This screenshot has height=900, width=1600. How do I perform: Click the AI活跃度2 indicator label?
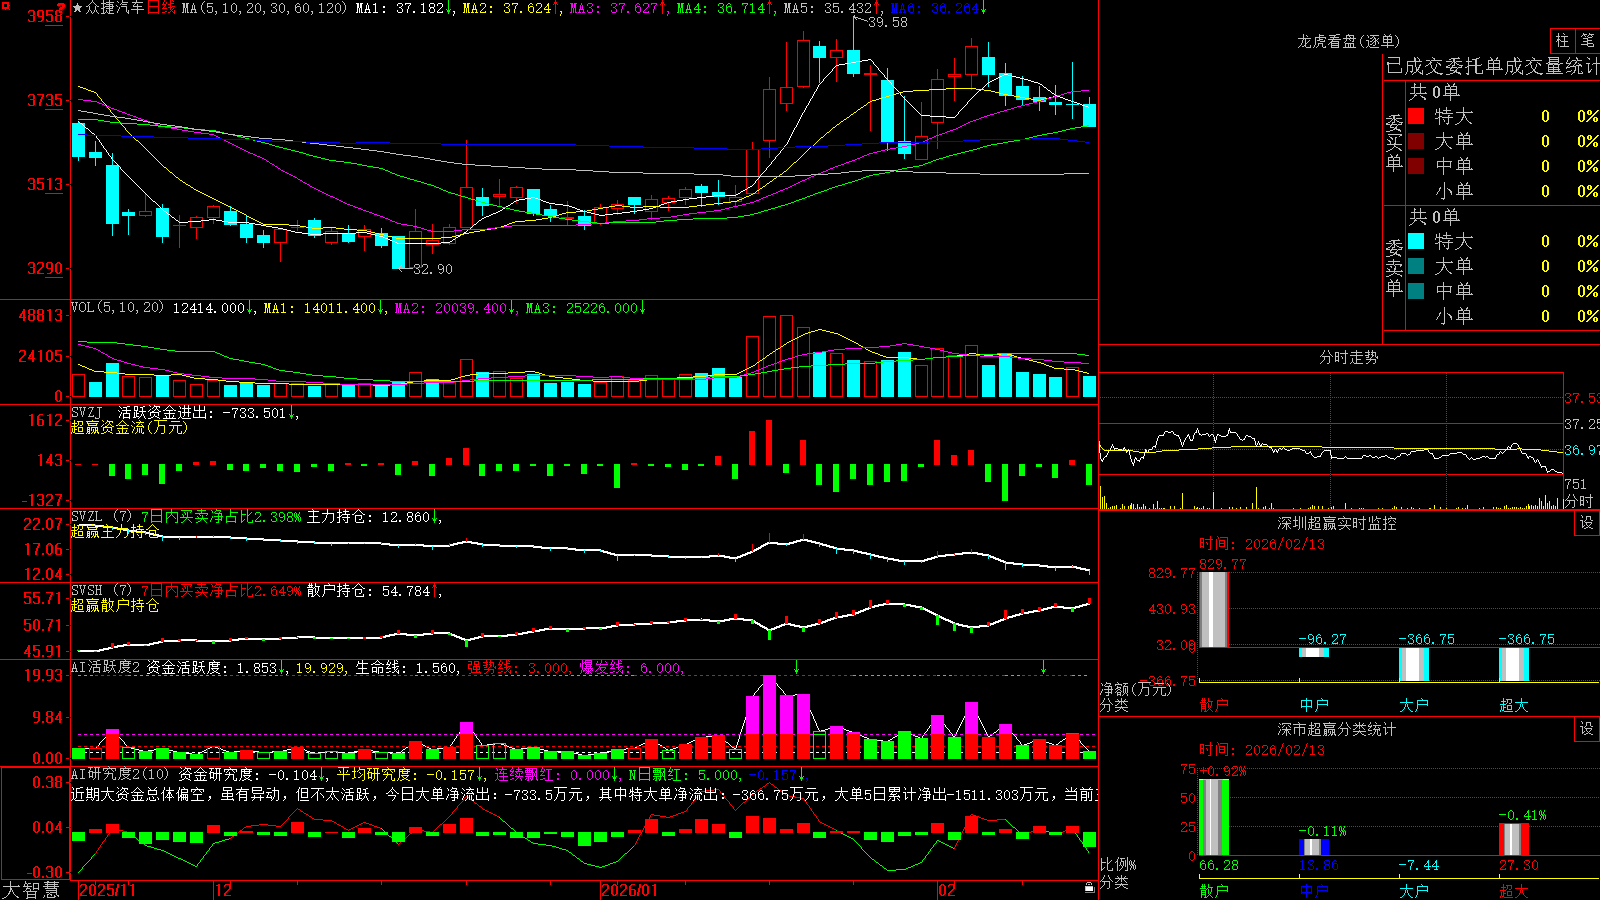pyautogui.click(x=106, y=667)
